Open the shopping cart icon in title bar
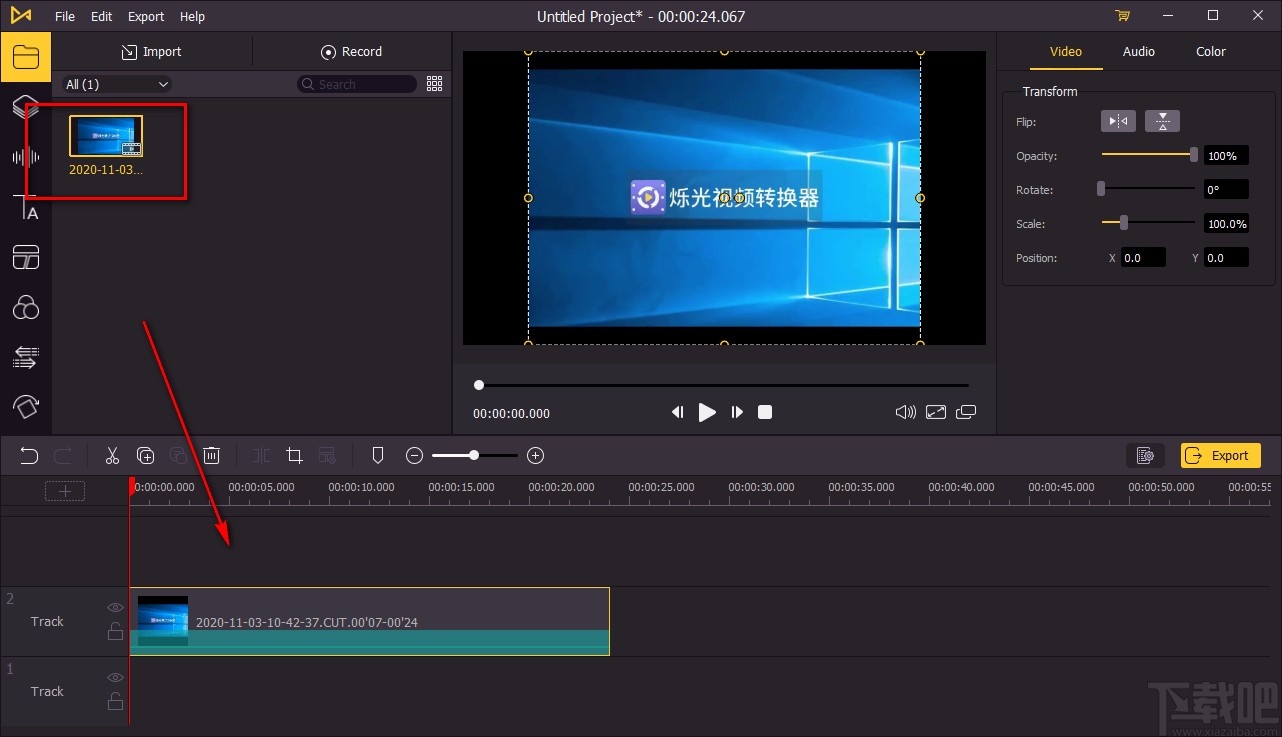This screenshot has width=1282, height=737. pos(1122,16)
